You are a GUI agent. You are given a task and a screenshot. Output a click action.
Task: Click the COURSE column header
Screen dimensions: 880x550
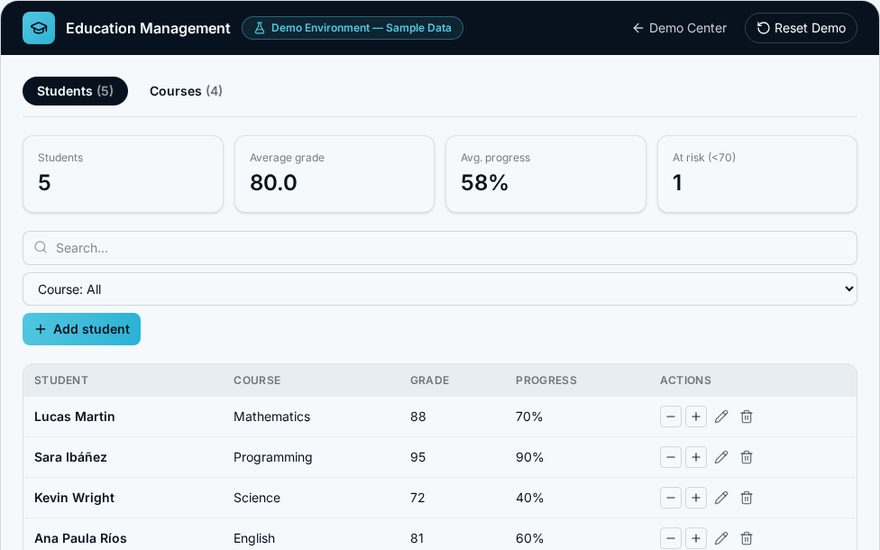pos(257,381)
